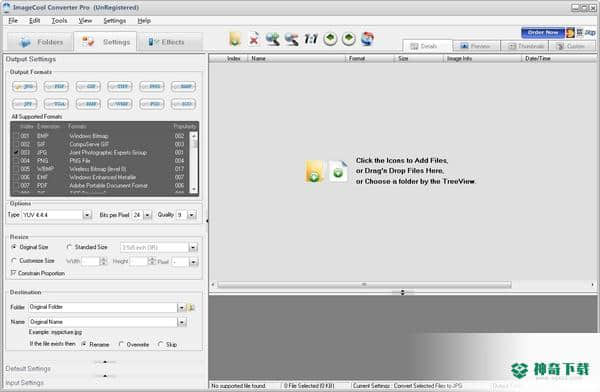The image size is (600, 392).
Task: Click the add folder toolbar icon
Action: [235, 39]
